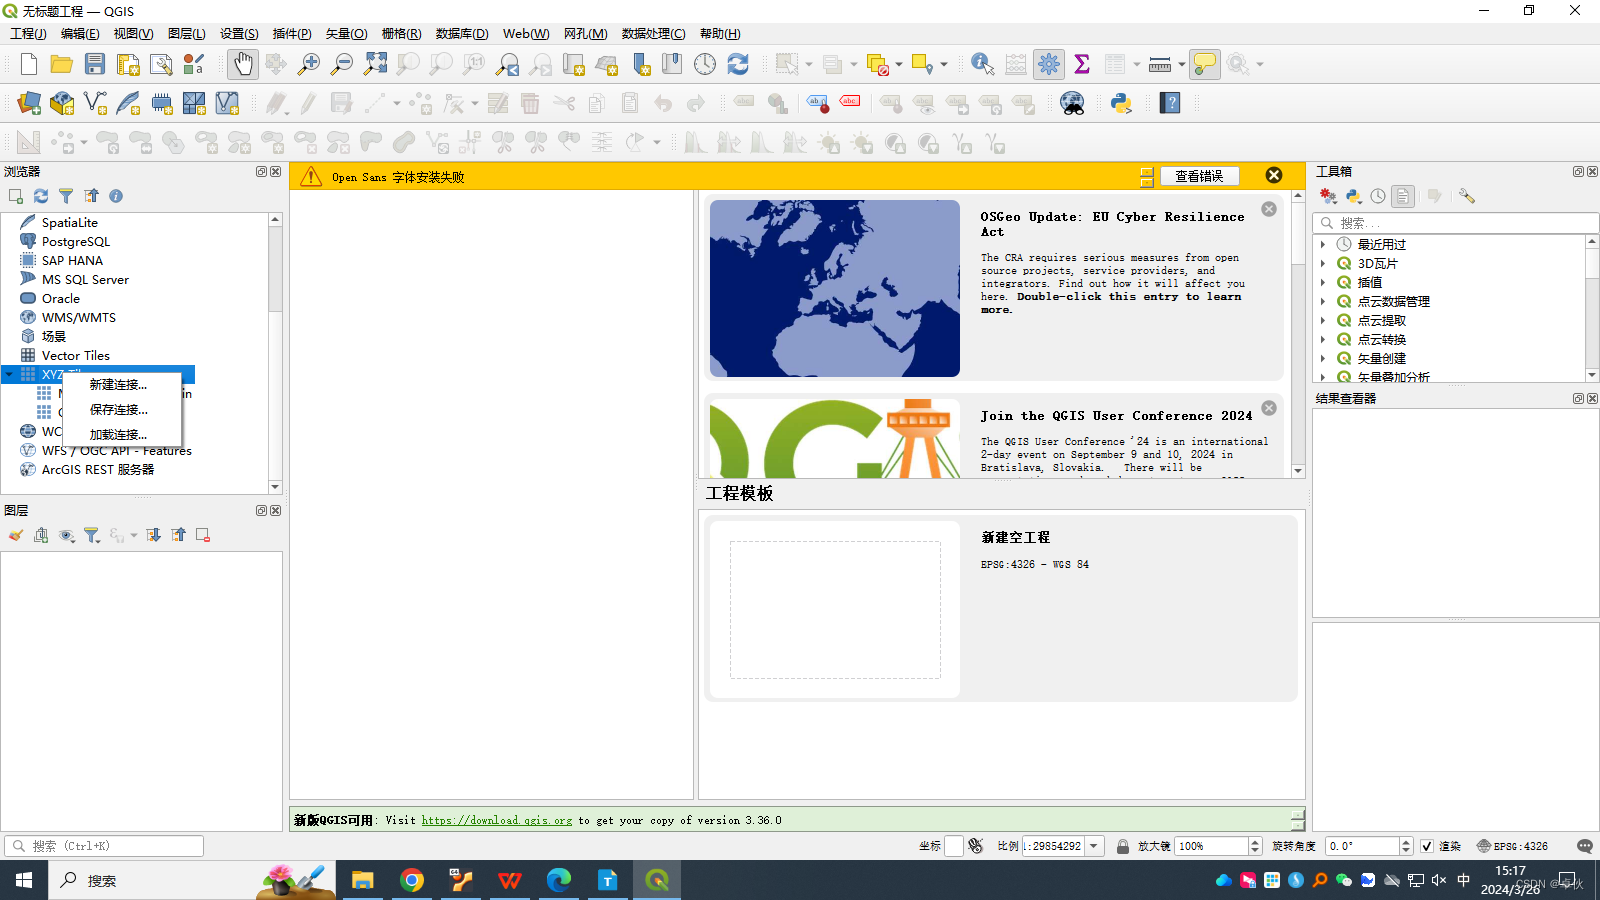Choose 保存连接 from the context menu

(118, 410)
